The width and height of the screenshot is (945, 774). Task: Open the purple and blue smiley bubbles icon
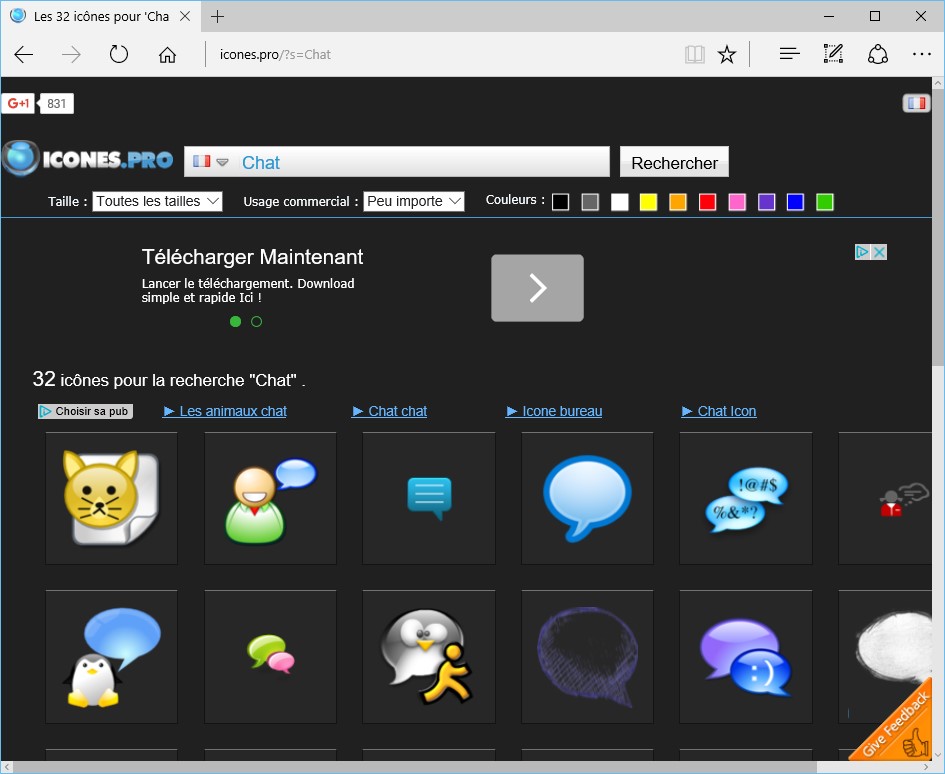(x=745, y=656)
